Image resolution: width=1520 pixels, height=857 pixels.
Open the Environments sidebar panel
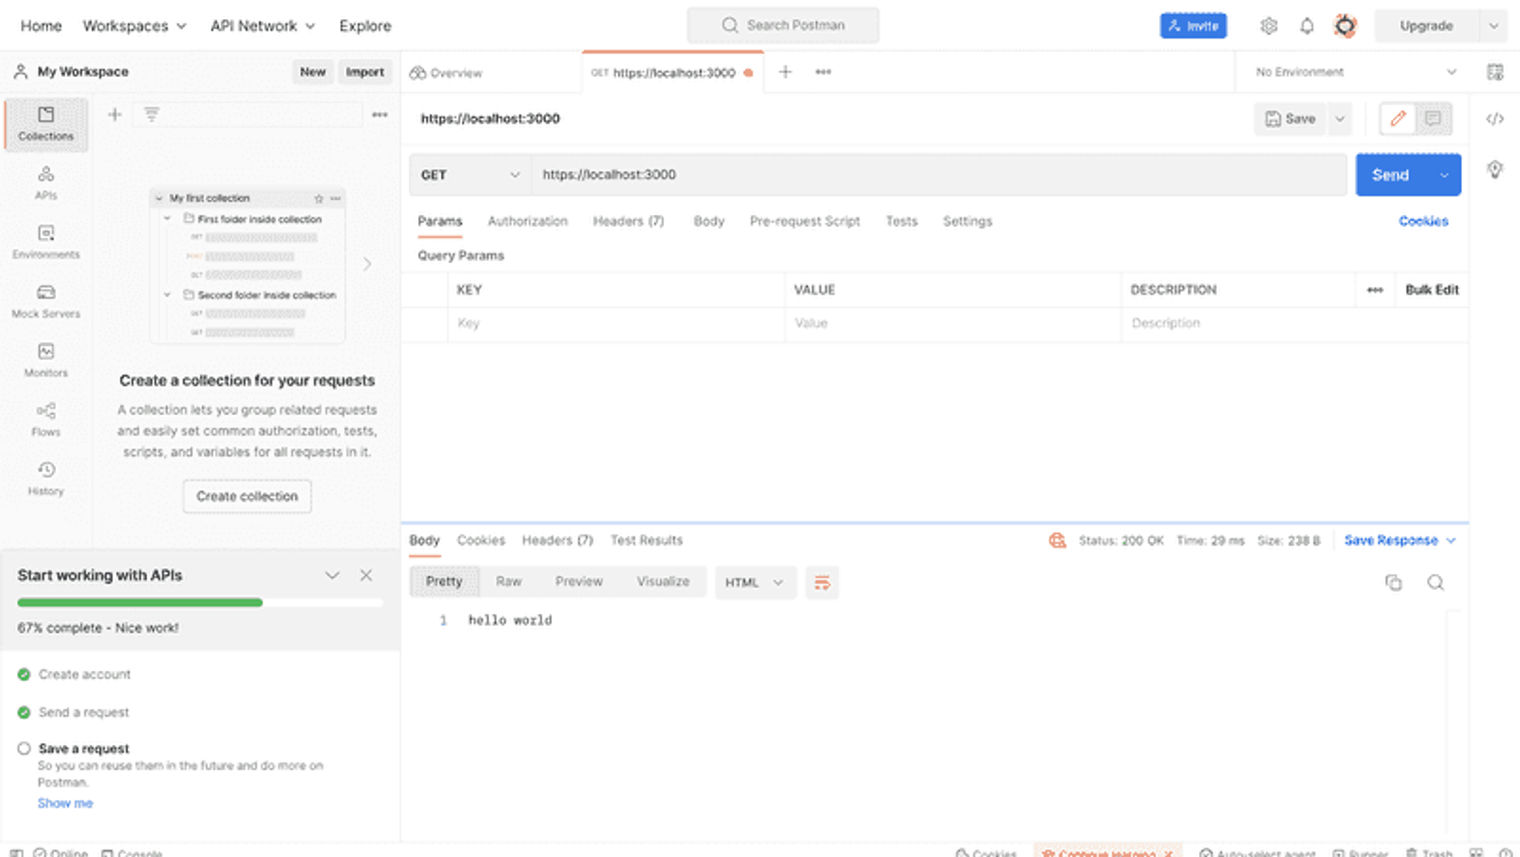pyautogui.click(x=46, y=242)
